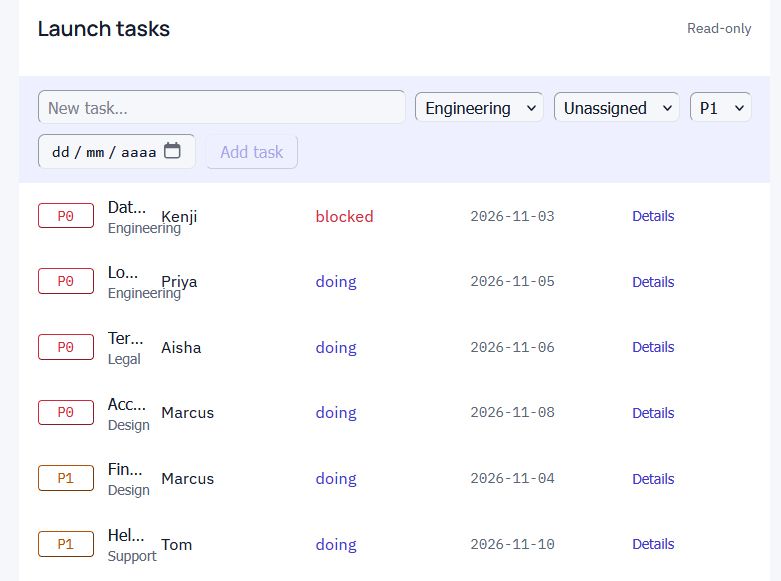This screenshot has height=581, width=781.
Task: Click the assignee name Tom
Action: 176,544
